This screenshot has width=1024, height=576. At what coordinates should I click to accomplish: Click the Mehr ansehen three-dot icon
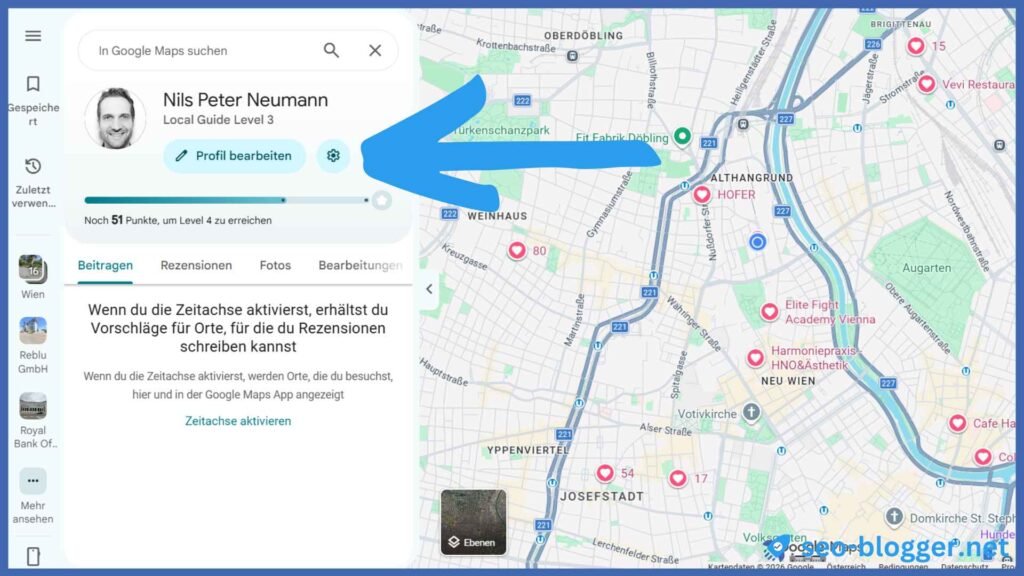33,481
